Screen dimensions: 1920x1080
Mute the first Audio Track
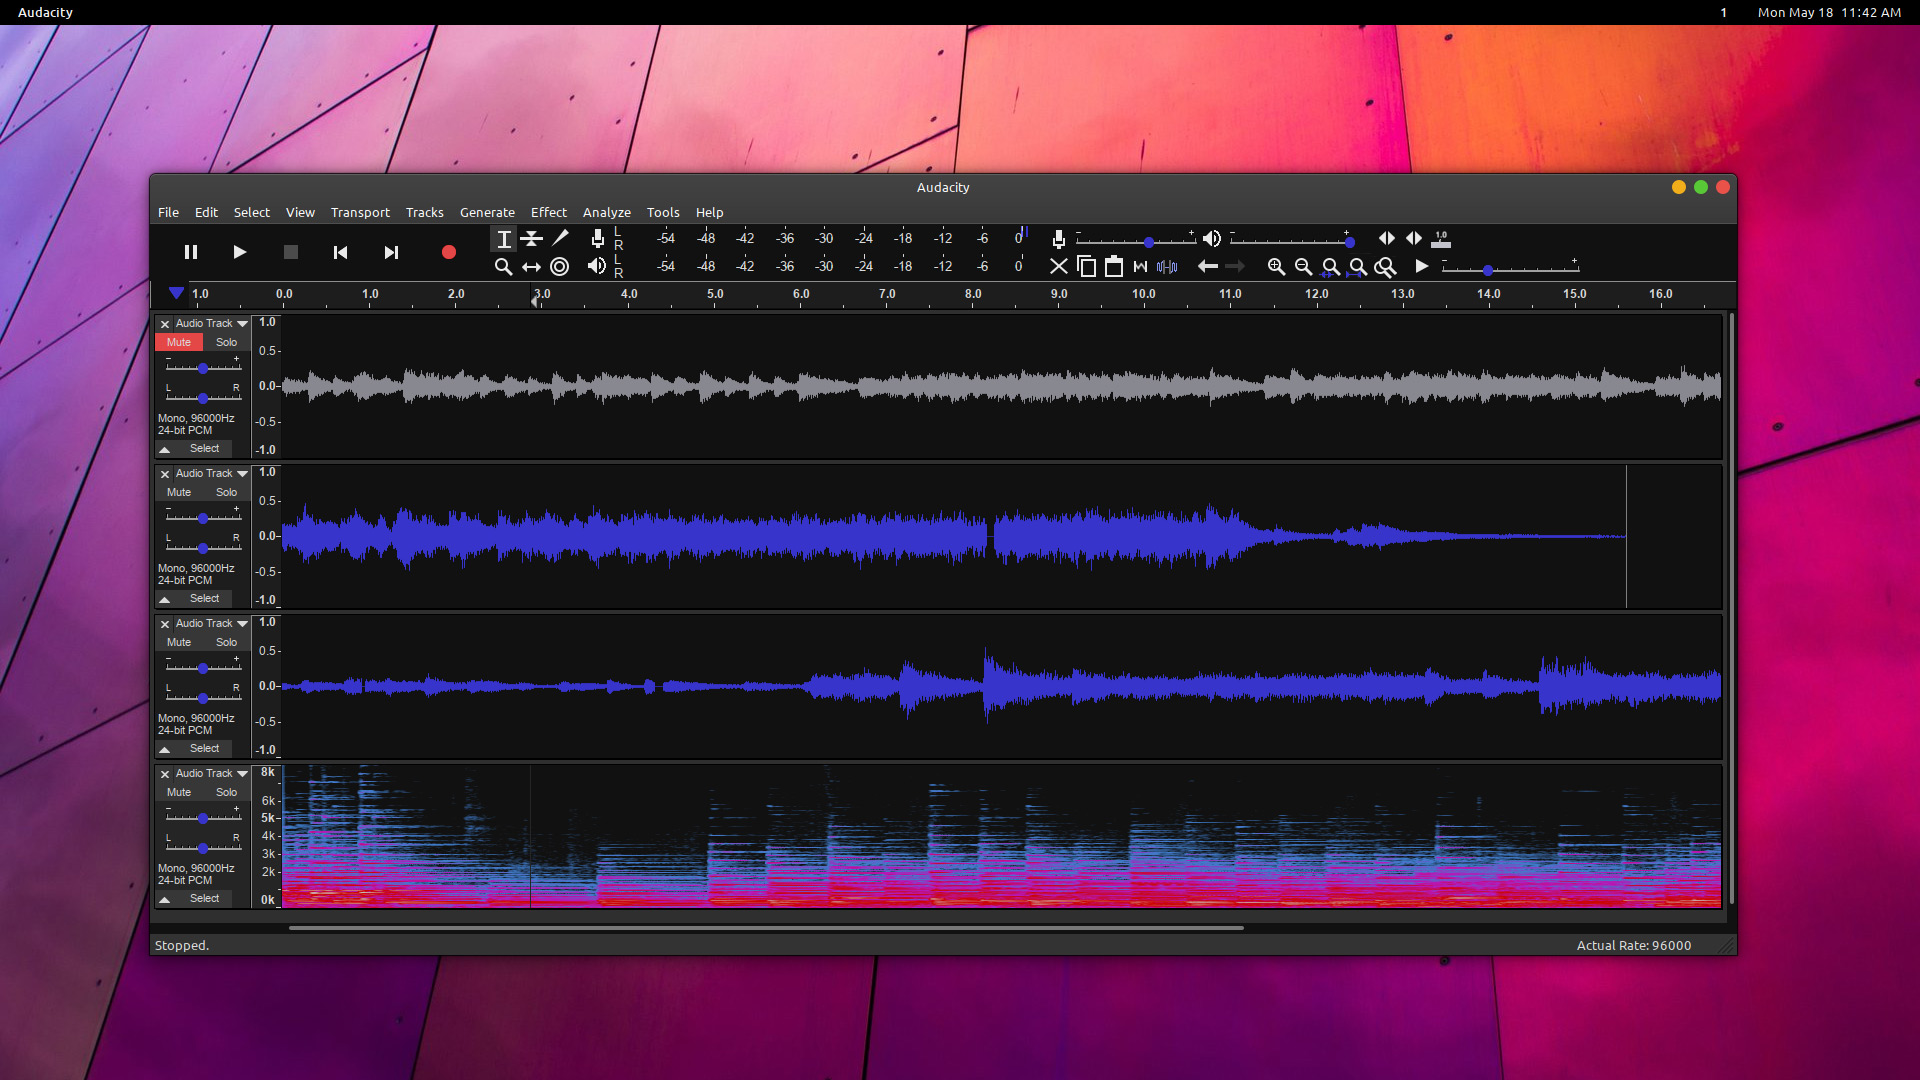(178, 342)
